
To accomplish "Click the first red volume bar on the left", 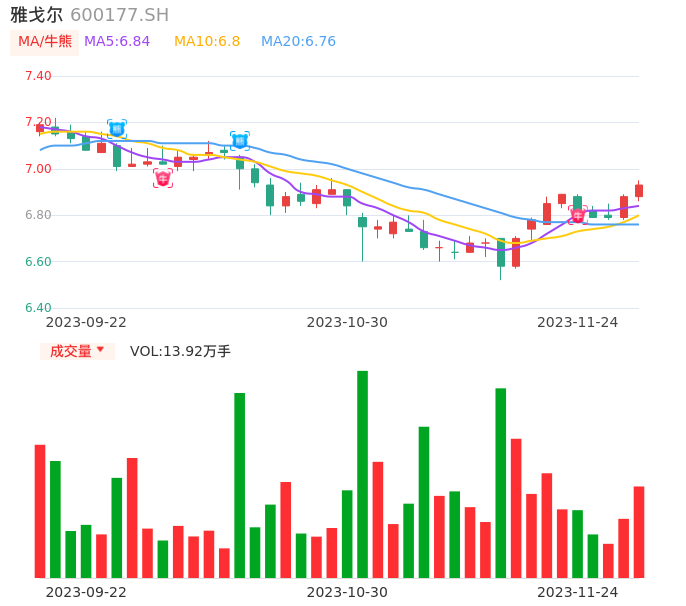I will (x=40, y=511).
